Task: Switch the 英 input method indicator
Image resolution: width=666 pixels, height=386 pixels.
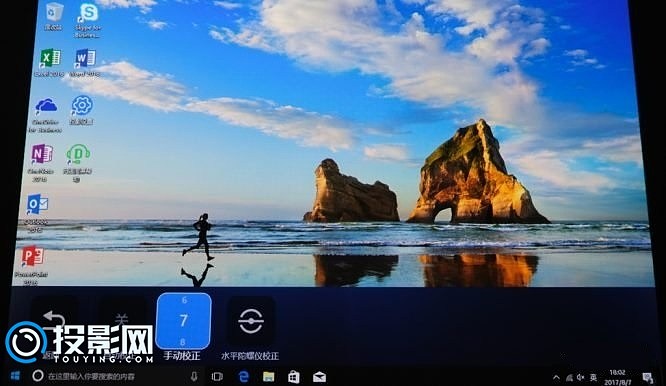Action: coord(593,377)
